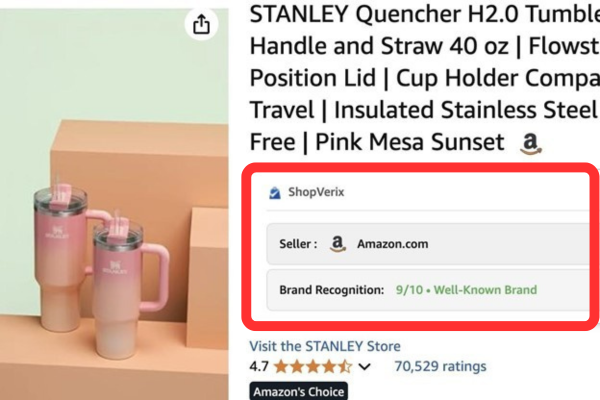Click the Brand Recognition label
The height and width of the screenshot is (400, 600).
(x=331, y=290)
